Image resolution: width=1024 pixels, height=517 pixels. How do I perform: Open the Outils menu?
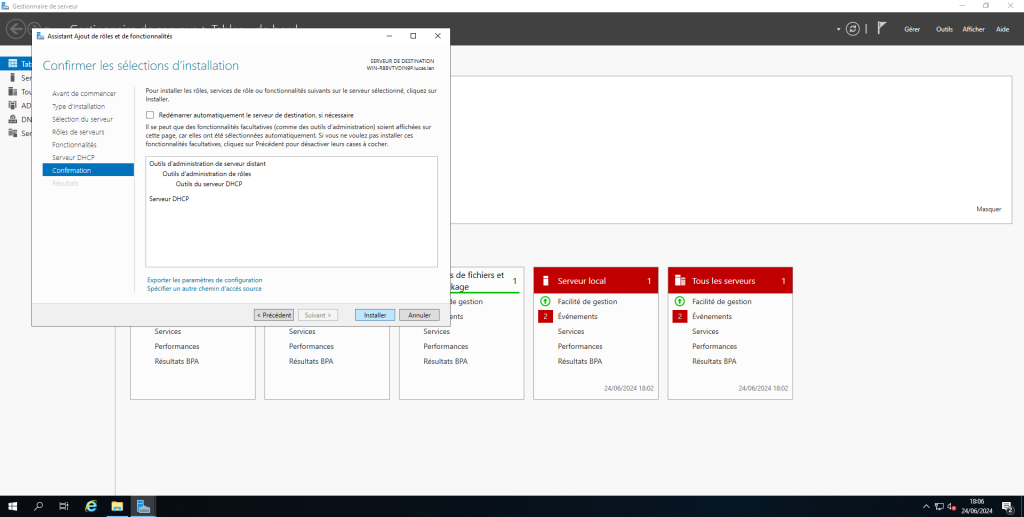pos(944,29)
